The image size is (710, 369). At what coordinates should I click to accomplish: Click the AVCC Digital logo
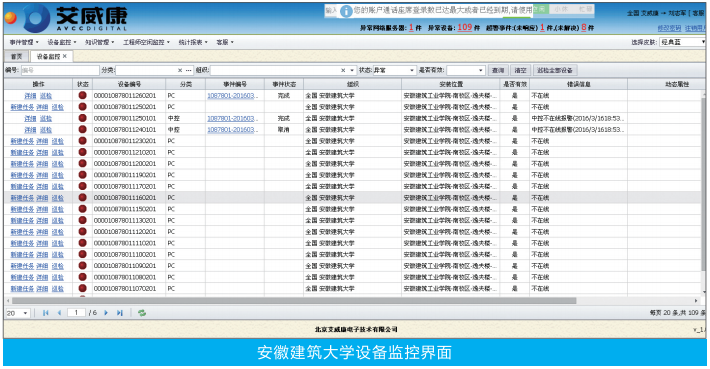(76, 19)
